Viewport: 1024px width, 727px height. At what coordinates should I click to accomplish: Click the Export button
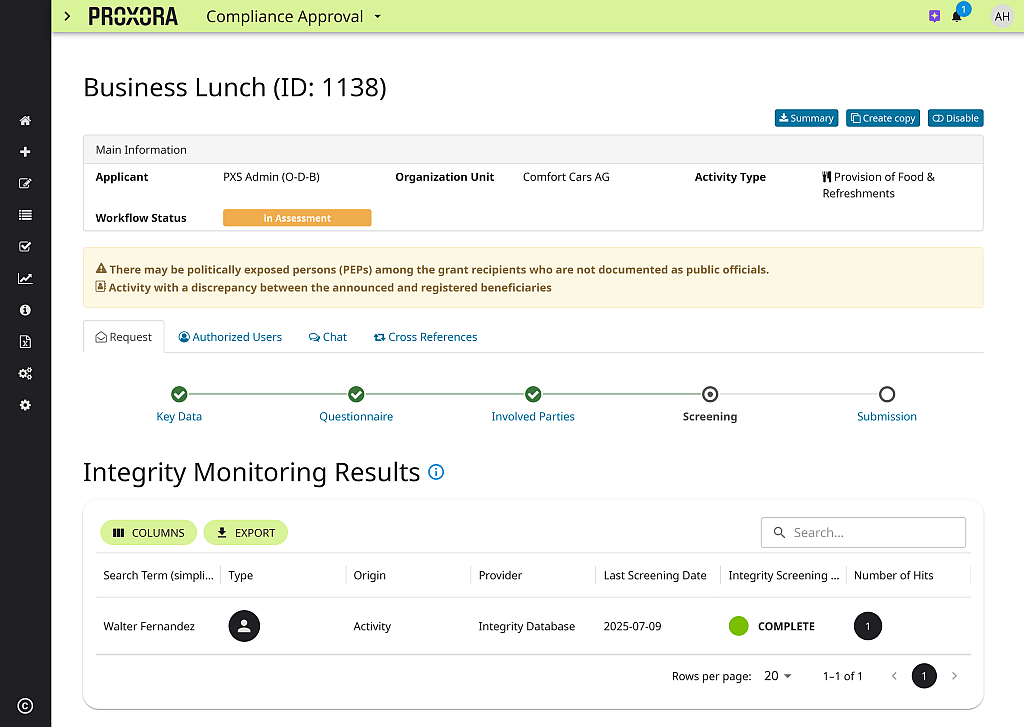tap(245, 533)
